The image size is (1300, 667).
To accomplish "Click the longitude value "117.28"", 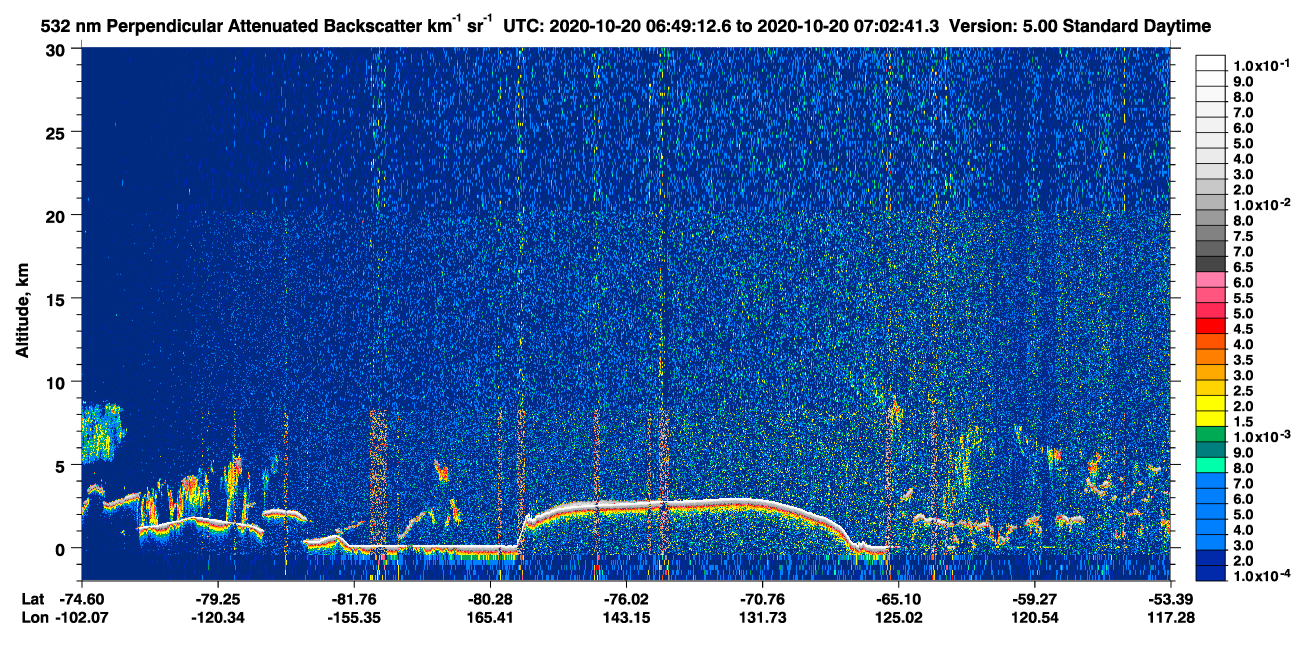I will (x=1170, y=618).
